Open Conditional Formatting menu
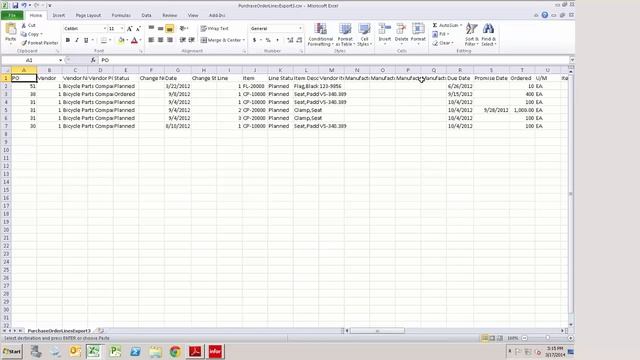 point(320,35)
